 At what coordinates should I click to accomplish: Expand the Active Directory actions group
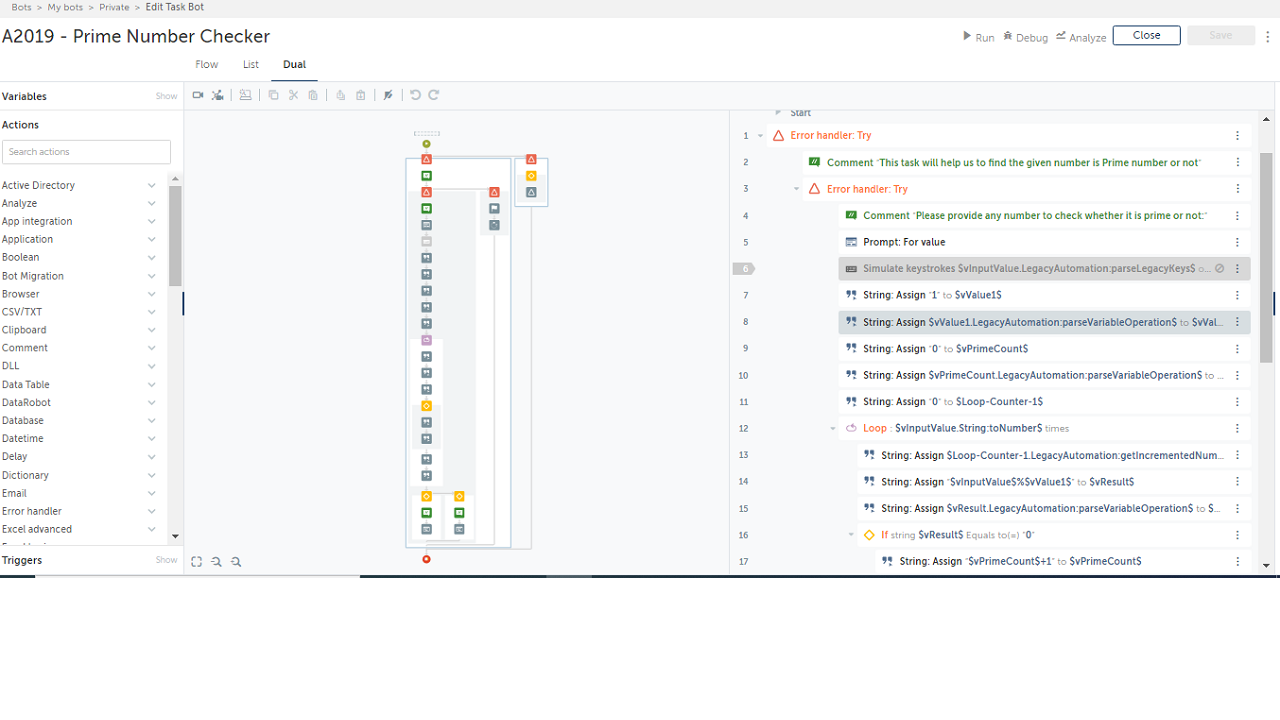(x=152, y=186)
